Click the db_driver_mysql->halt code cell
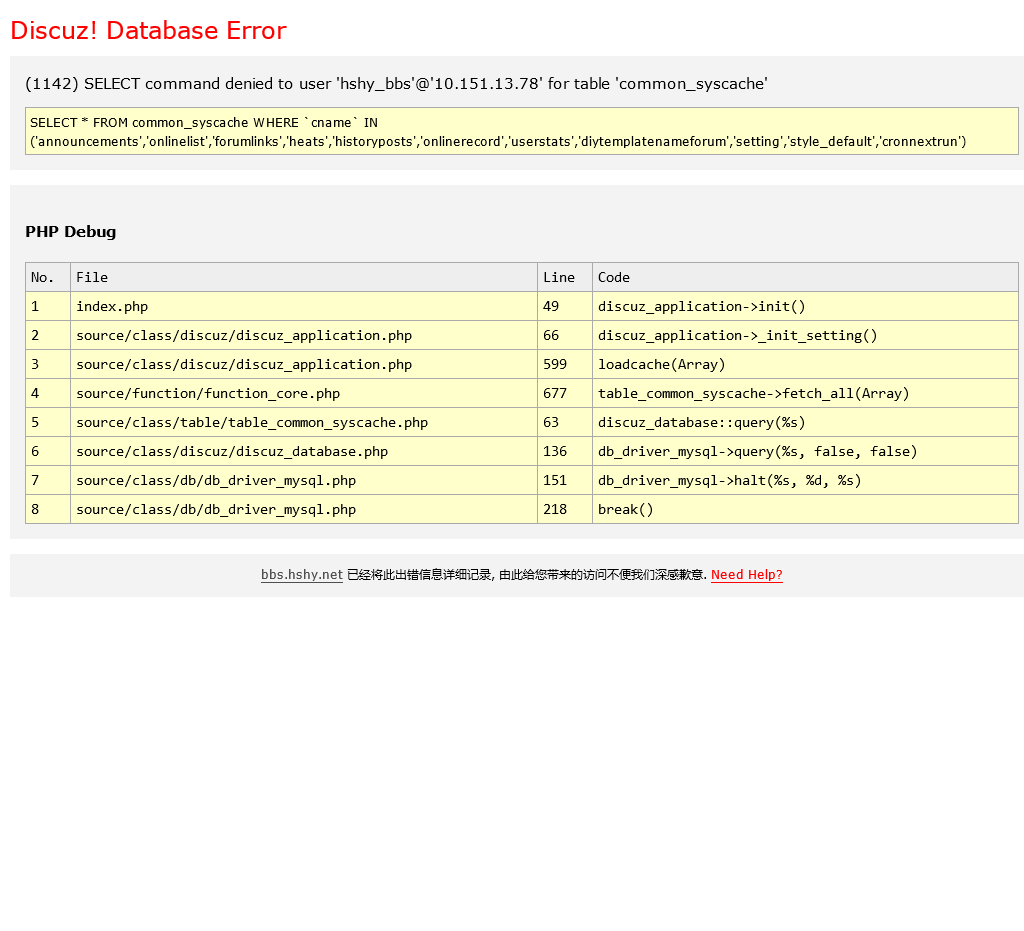Image resolution: width=1024 pixels, height=931 pixels. point(729,480)
